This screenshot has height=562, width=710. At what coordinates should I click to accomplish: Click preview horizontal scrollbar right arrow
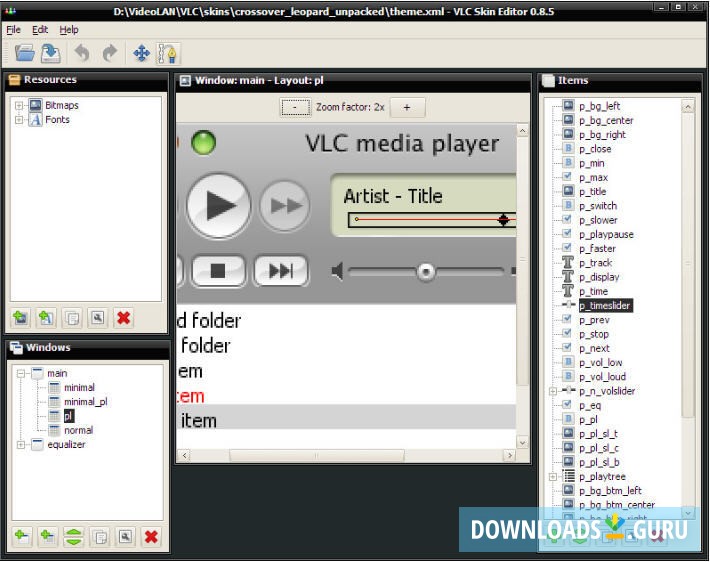(x=510, y=455)
